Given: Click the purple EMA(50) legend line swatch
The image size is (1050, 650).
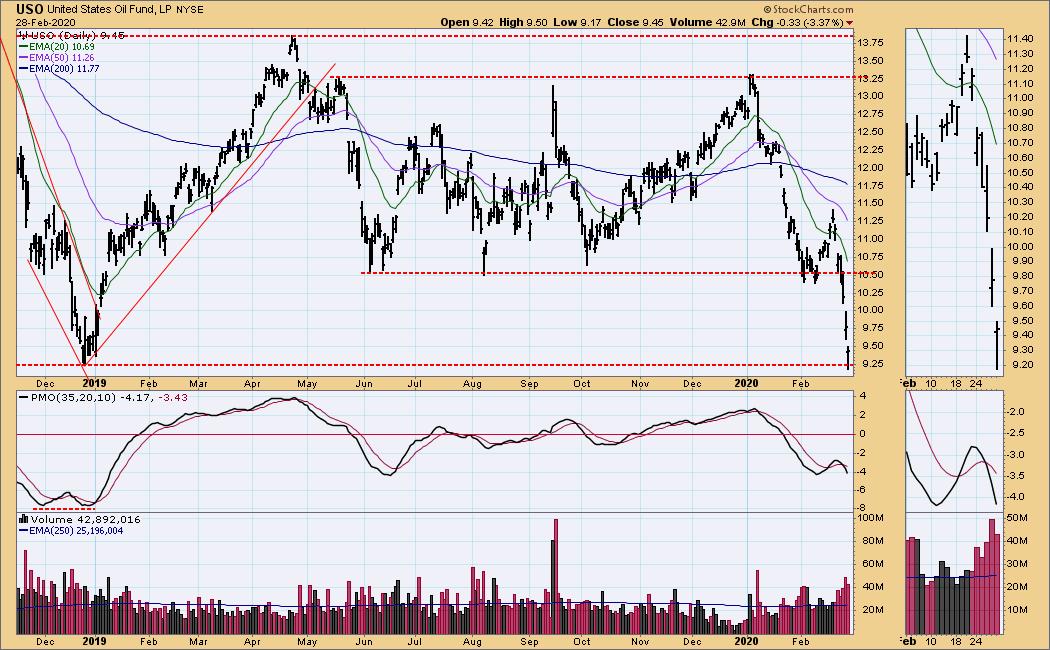Looking at the screenshot, I should (23, 58).
